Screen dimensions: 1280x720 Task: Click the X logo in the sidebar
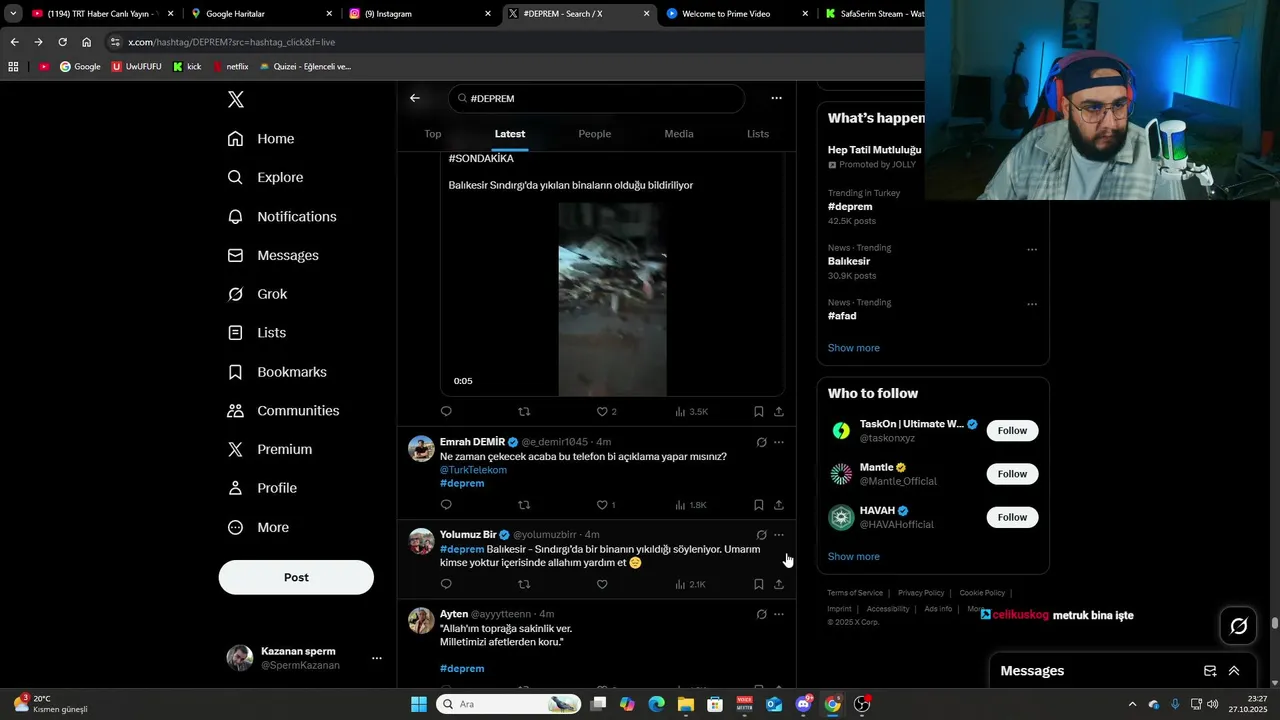(235, 99)
